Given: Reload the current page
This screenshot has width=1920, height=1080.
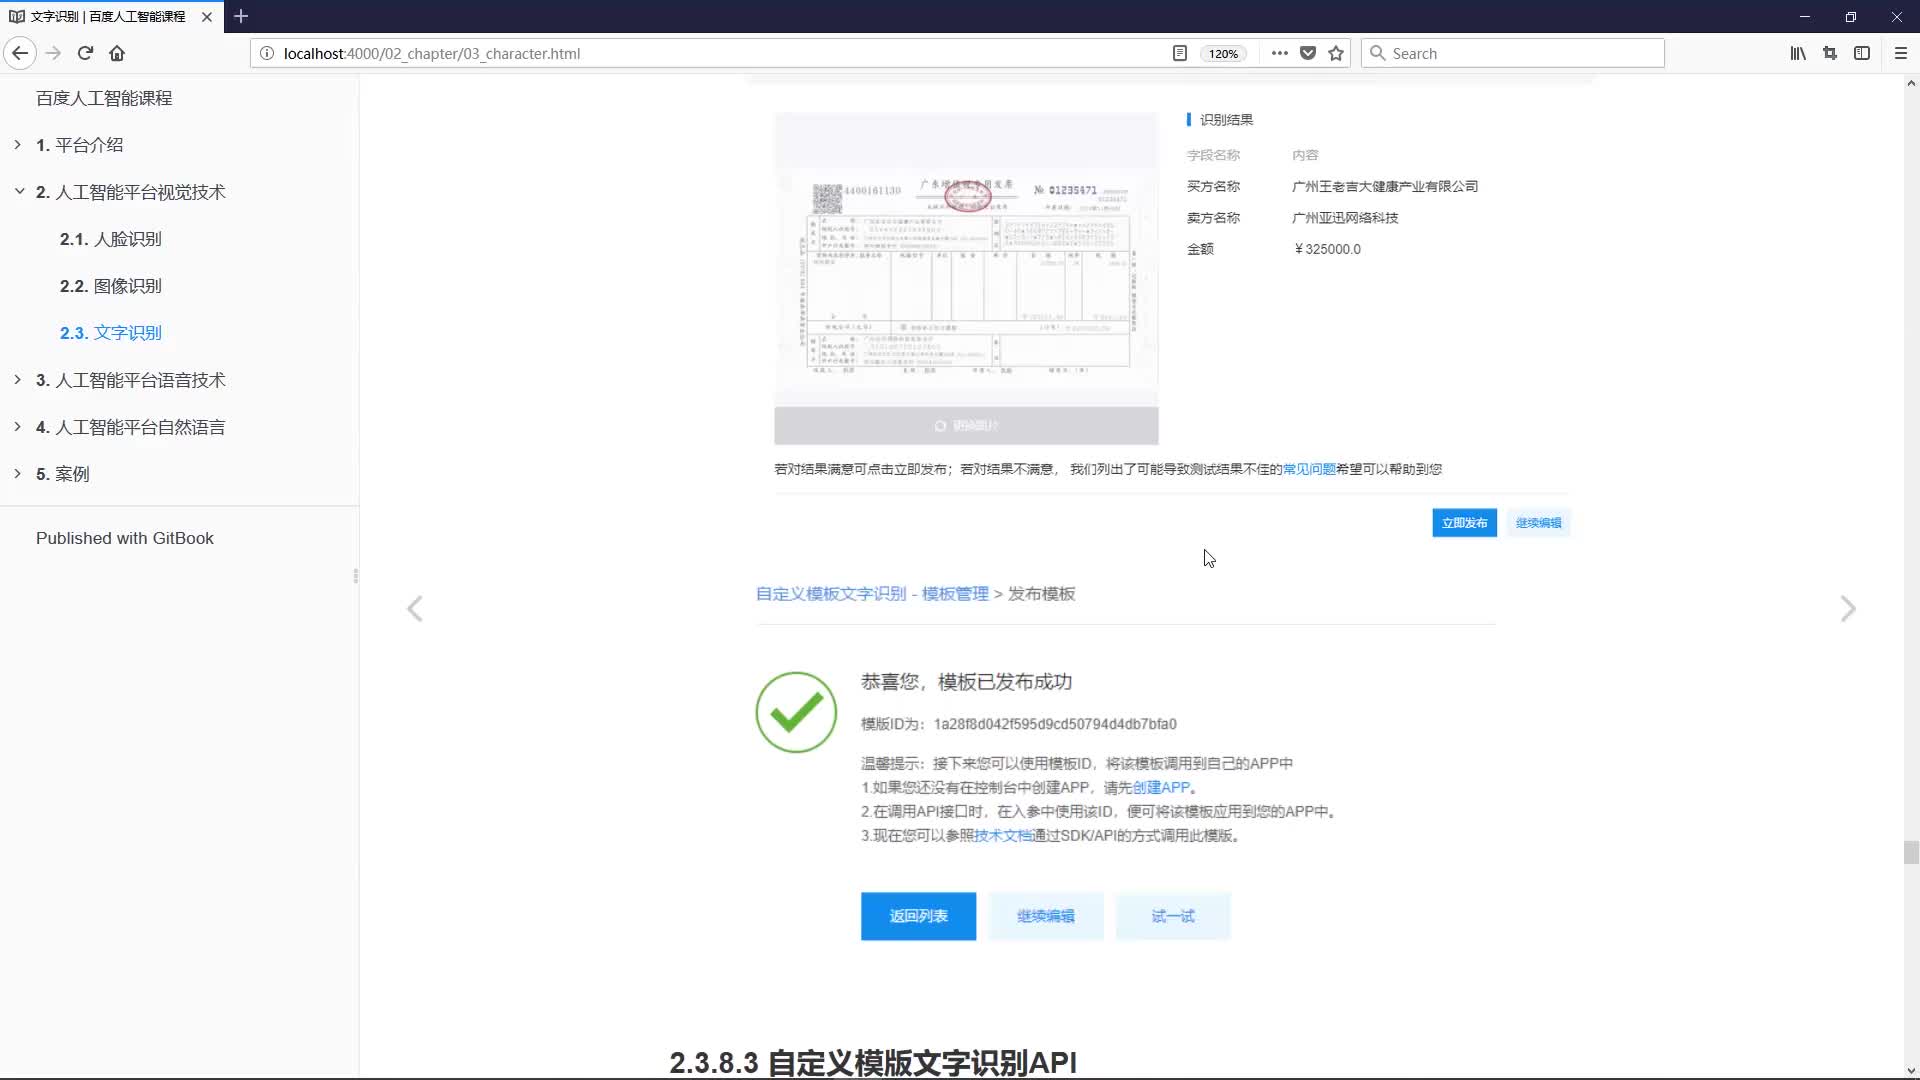Looking at the screenshot, I should (x=85, y=53).
